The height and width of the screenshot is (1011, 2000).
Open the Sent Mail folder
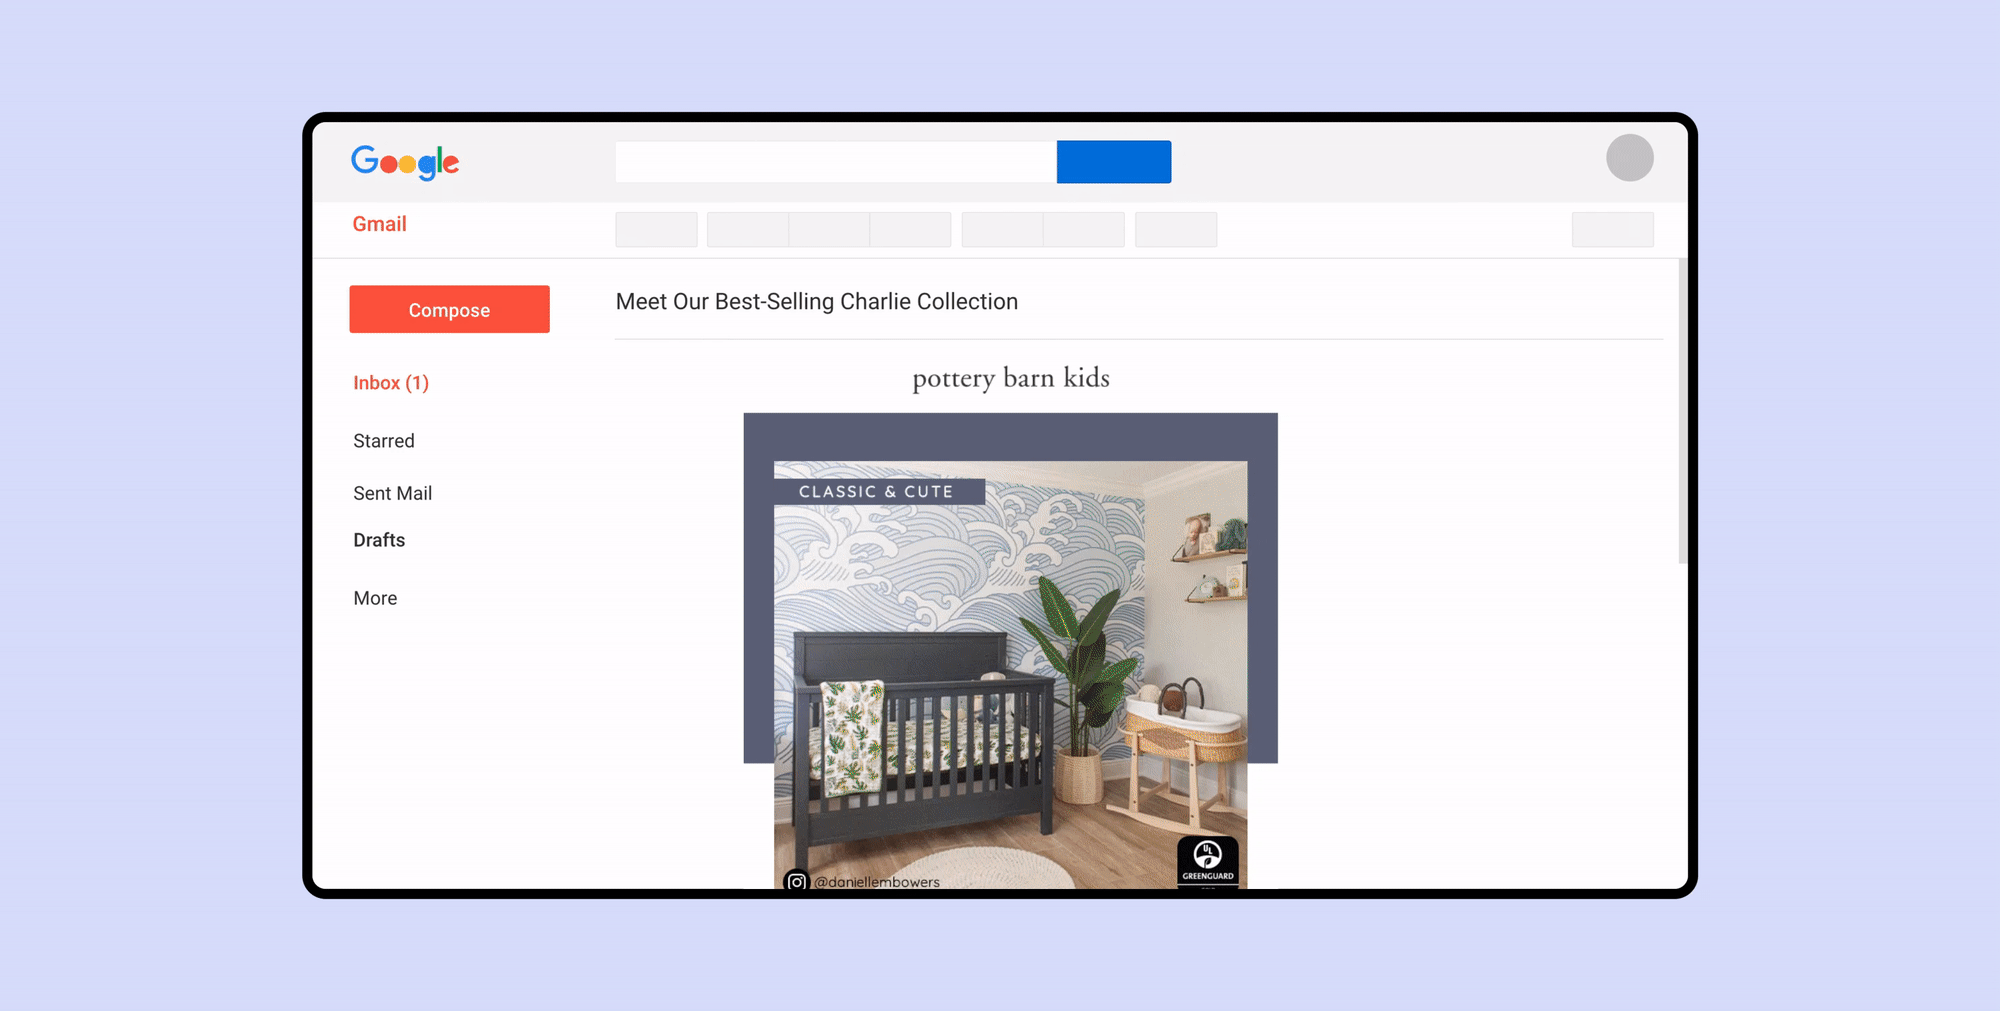(x=393, y=493)
